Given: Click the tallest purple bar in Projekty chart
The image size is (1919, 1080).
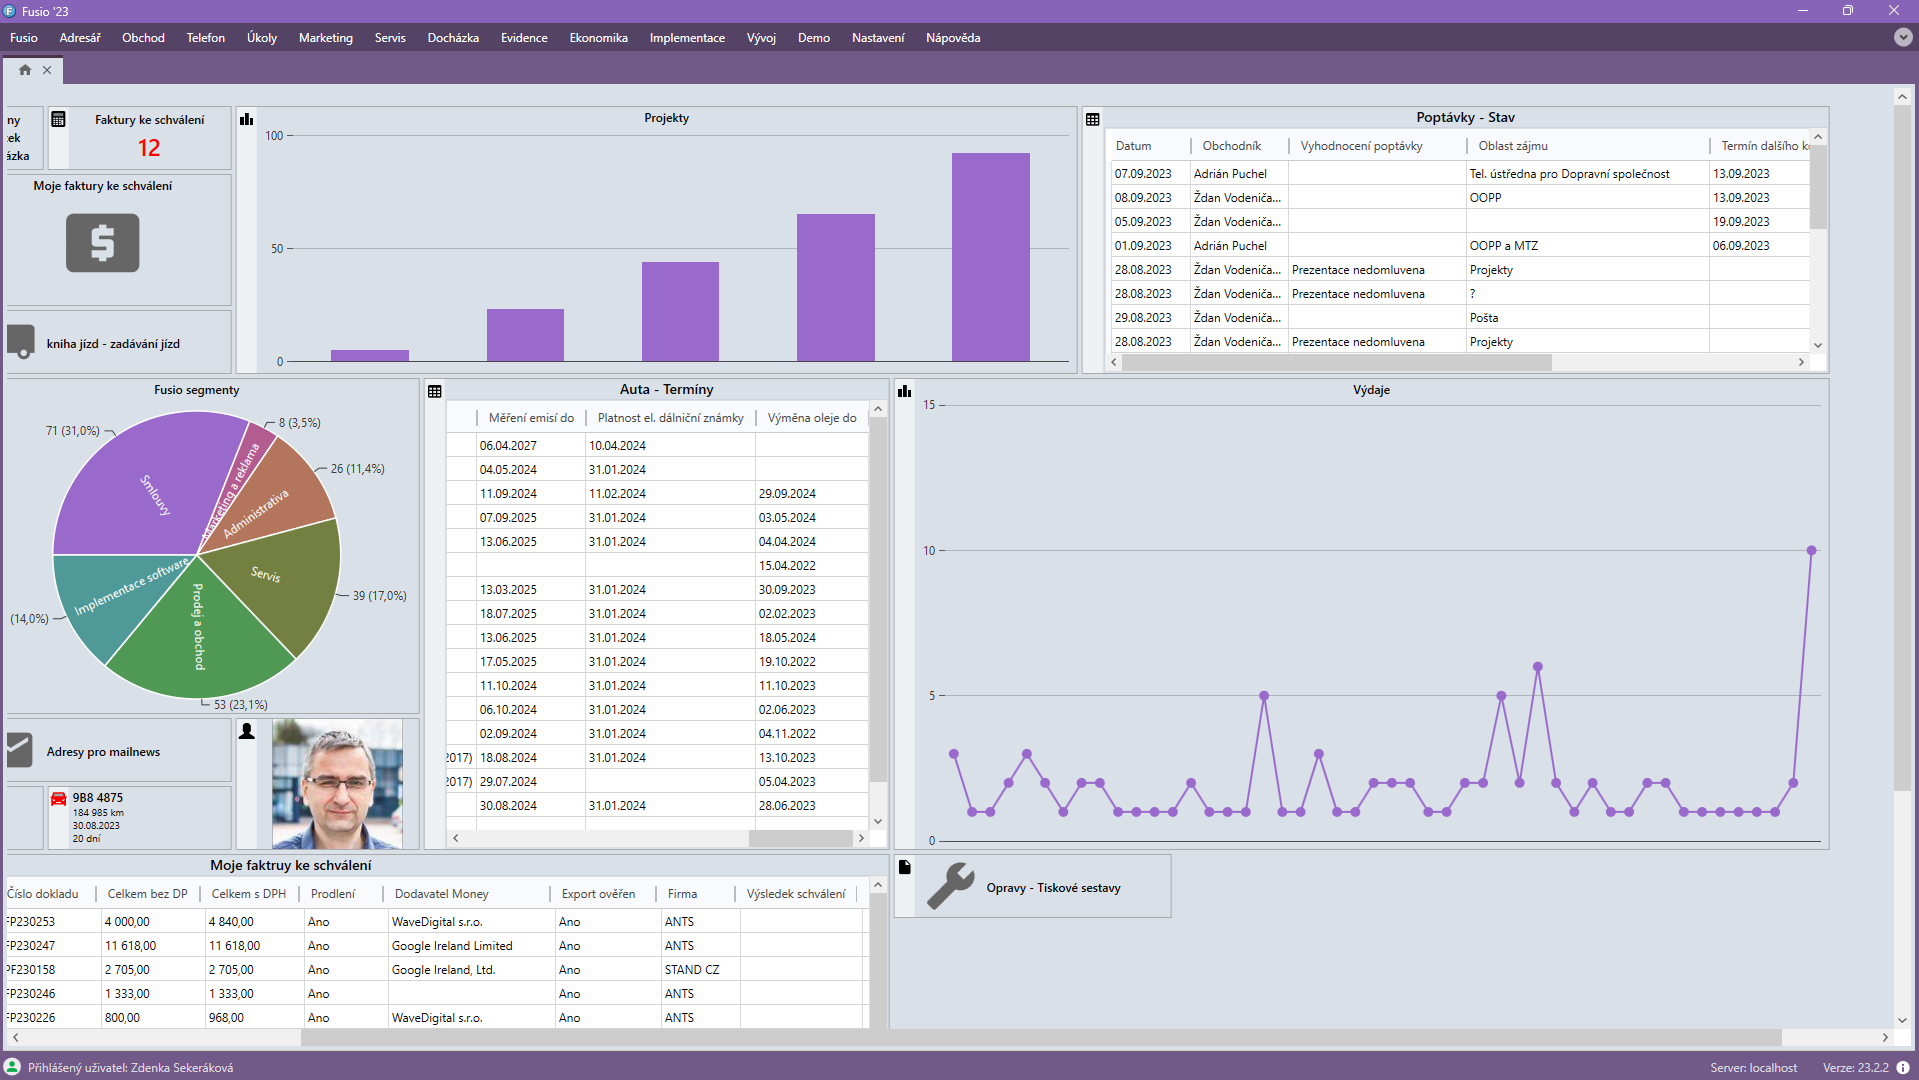Looking at the screenshot, I should click(x=990, y=257).
